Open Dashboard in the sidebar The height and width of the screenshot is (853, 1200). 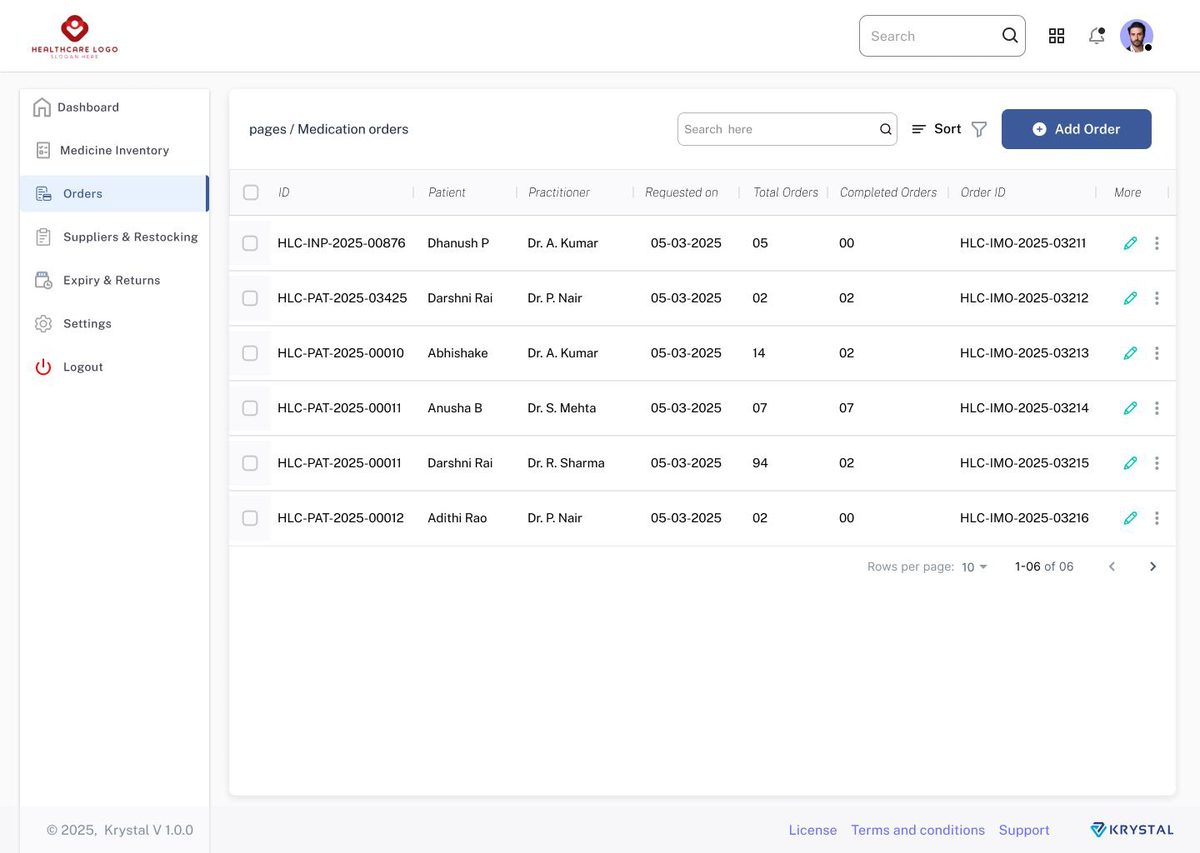click(x=114, y=107)
